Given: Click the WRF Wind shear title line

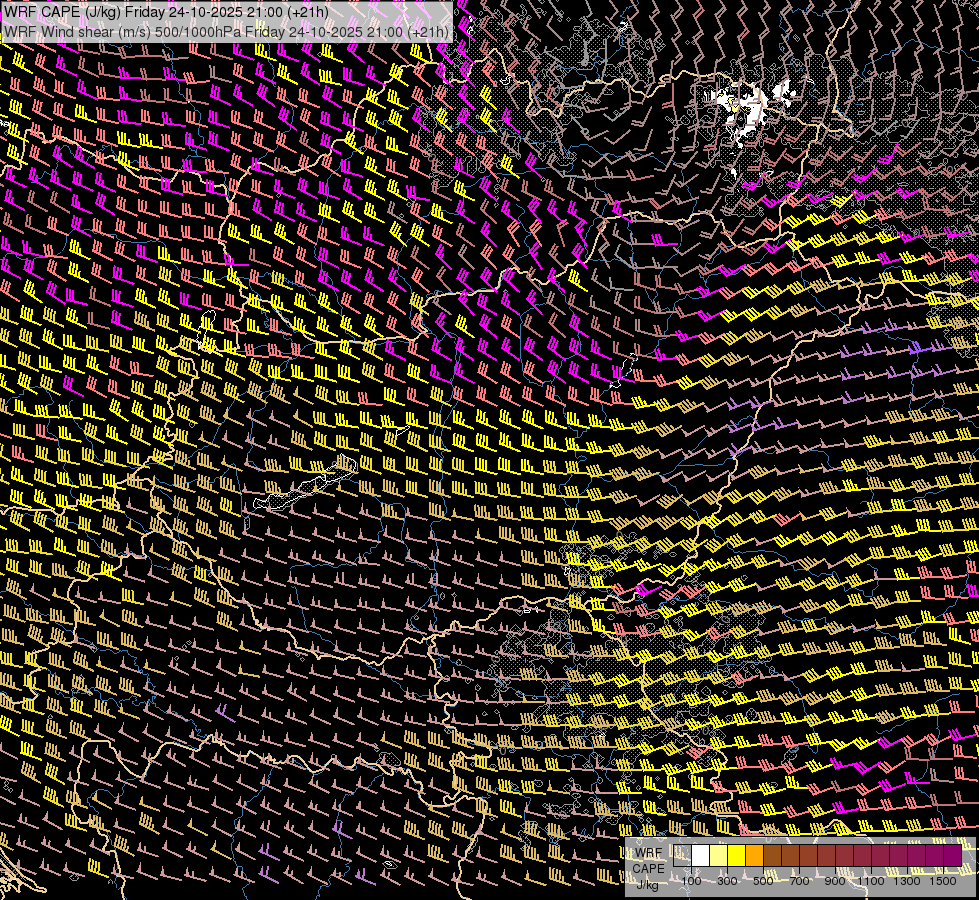Looking at the screenshot, I should click(x=226, y=31).
